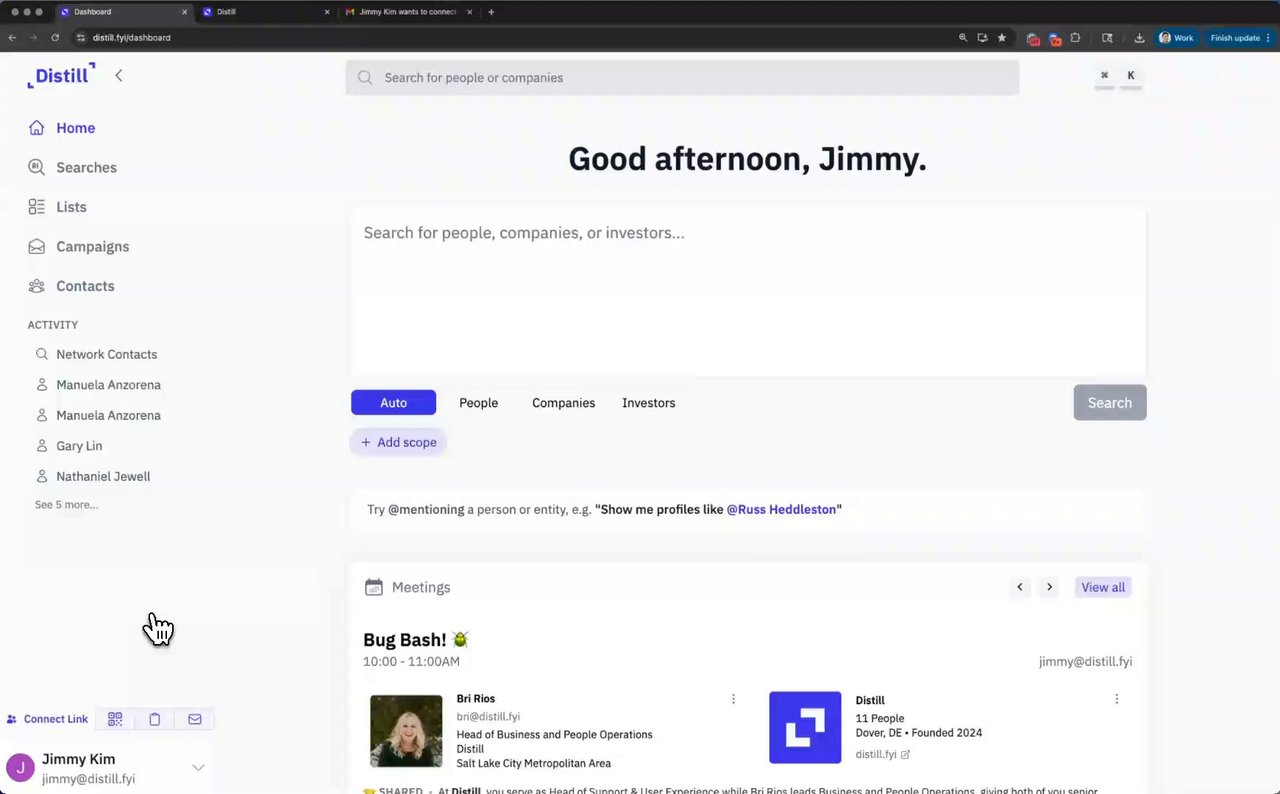The width and height of the screenshot is (1280, 794).
Task: Click the Bri Rios name
Action: (x=476, y=699)
